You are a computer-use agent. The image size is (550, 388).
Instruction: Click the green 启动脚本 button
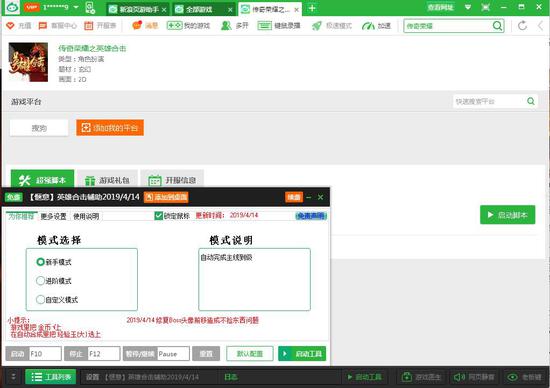508,215
